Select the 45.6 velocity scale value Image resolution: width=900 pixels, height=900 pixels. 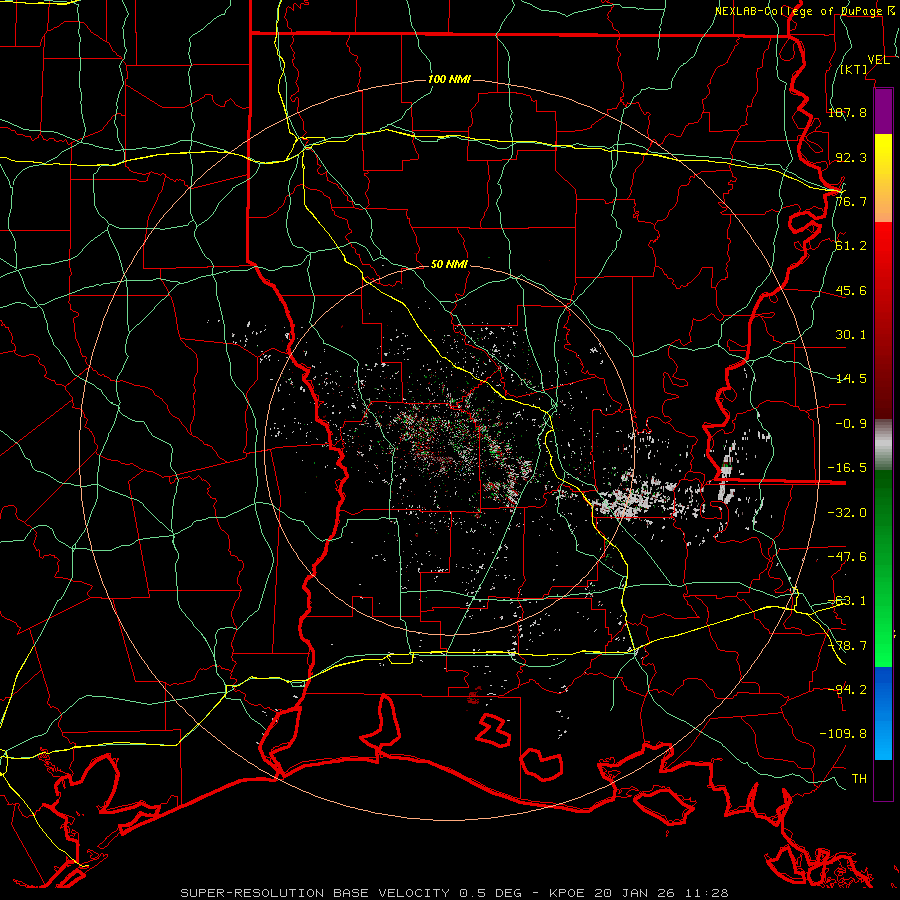[851, 290]
